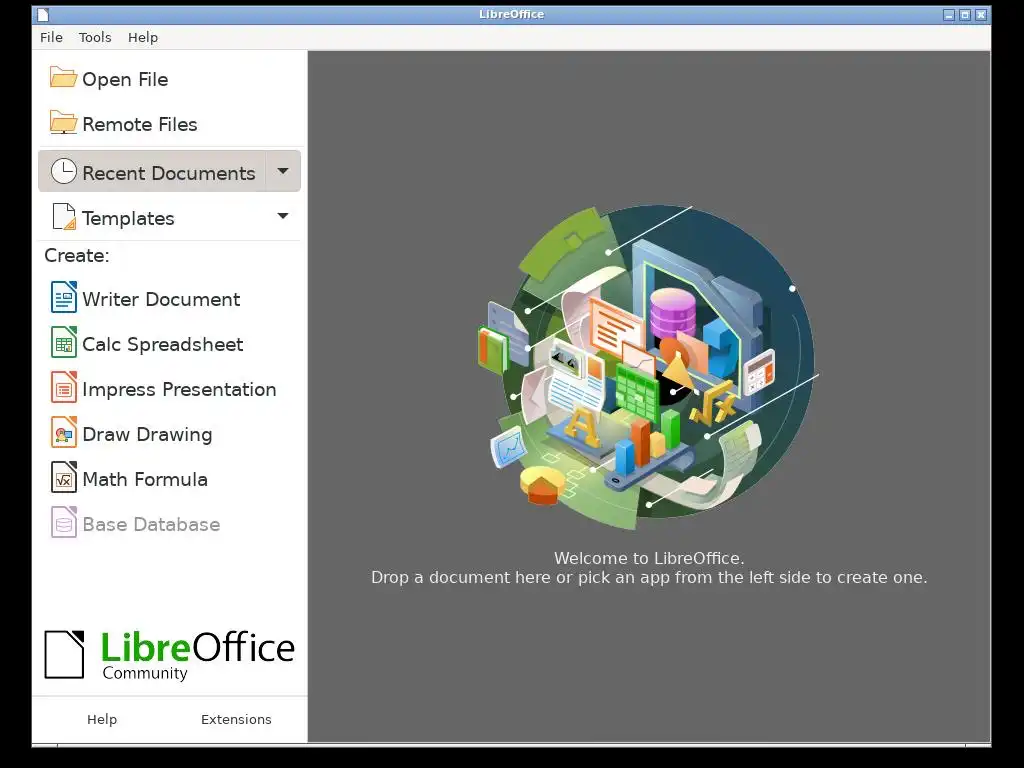
Task: Expand the Templates dropdown arrow
Action: [283, 216]
